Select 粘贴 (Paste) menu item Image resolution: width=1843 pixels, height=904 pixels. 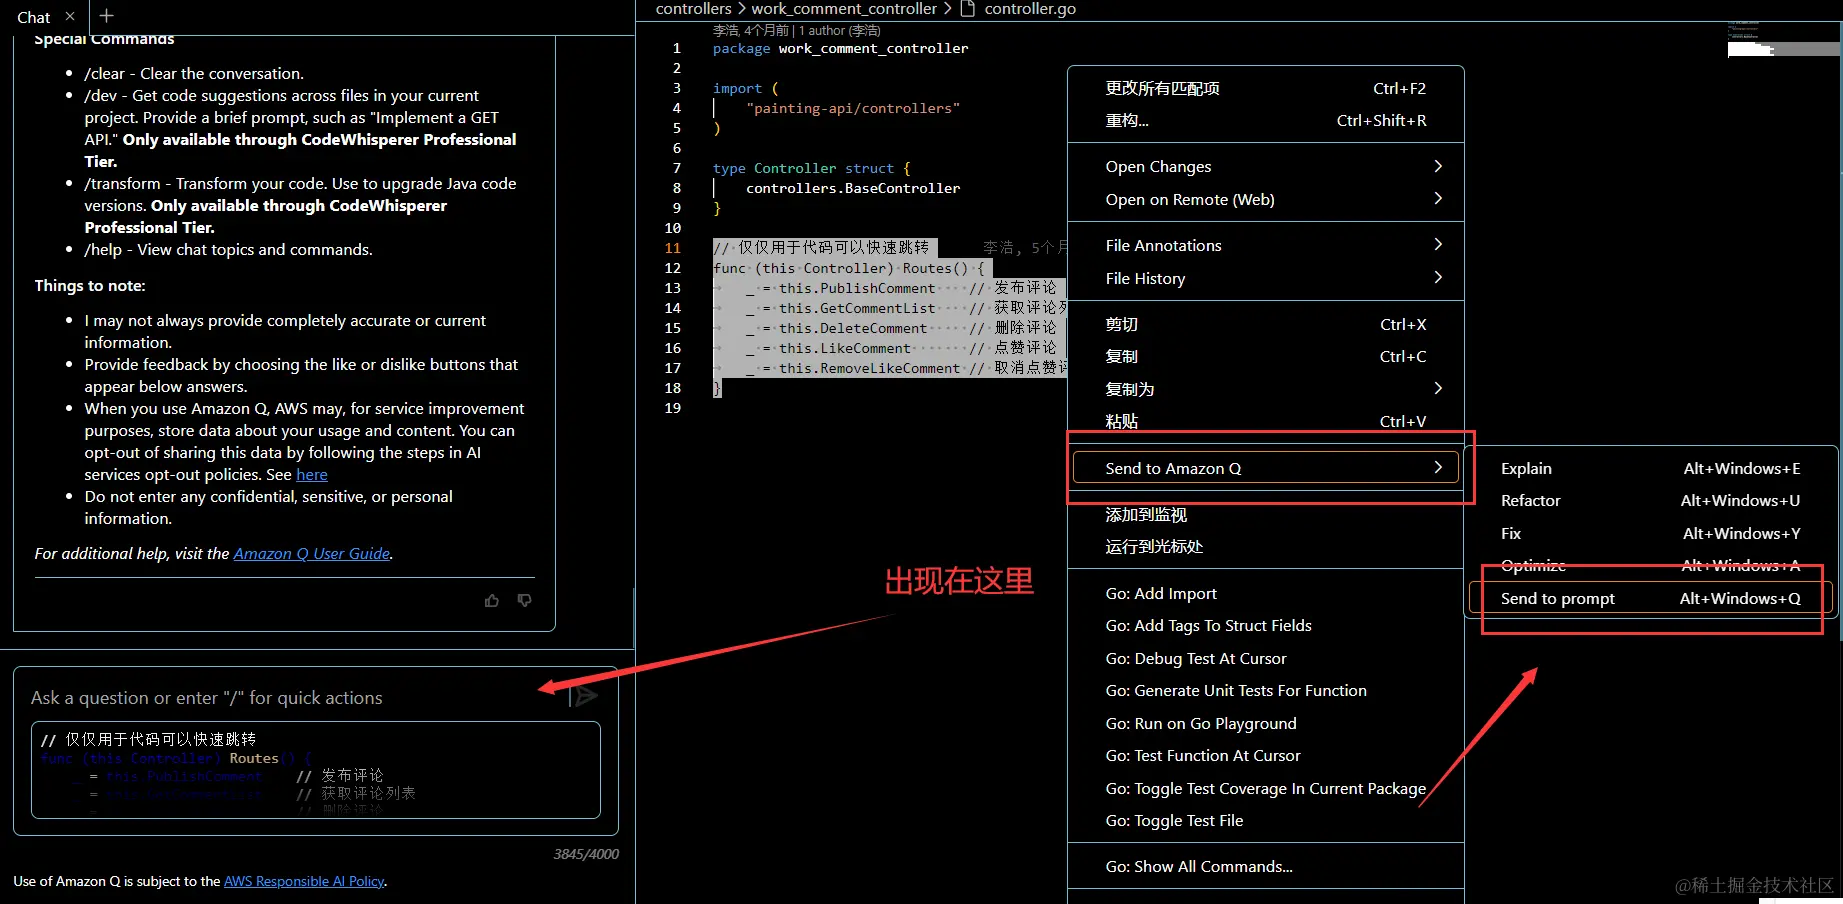coord(1265,421)
